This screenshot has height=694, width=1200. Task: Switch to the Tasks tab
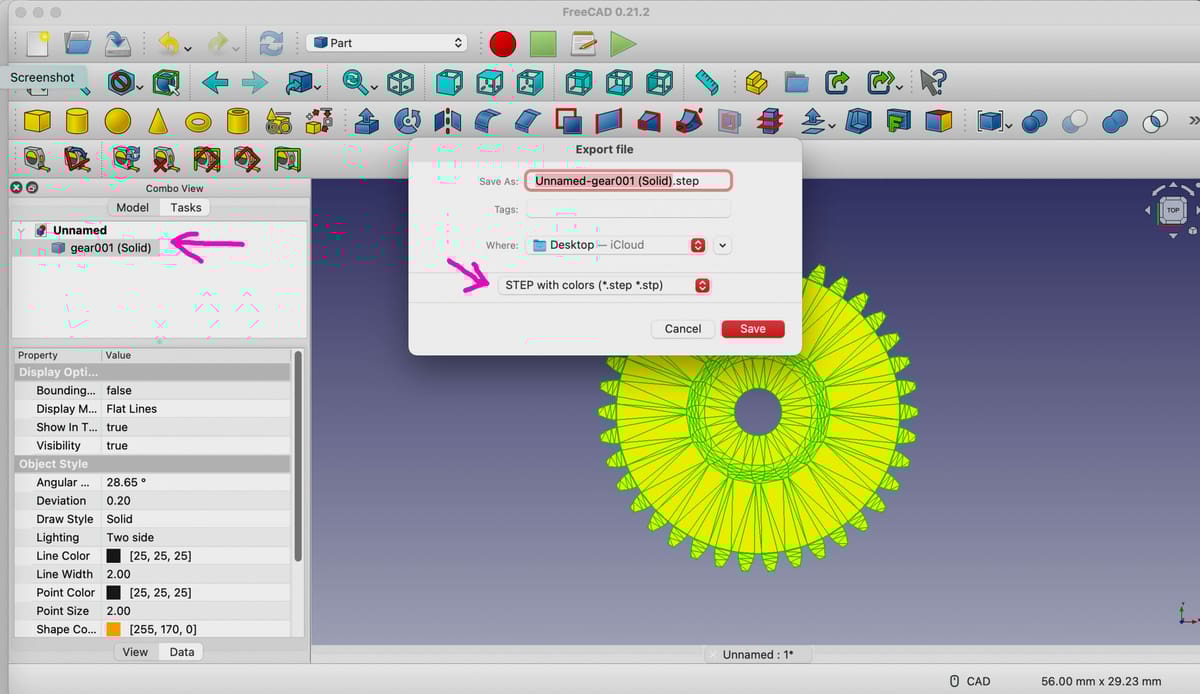tap(185, 207)
